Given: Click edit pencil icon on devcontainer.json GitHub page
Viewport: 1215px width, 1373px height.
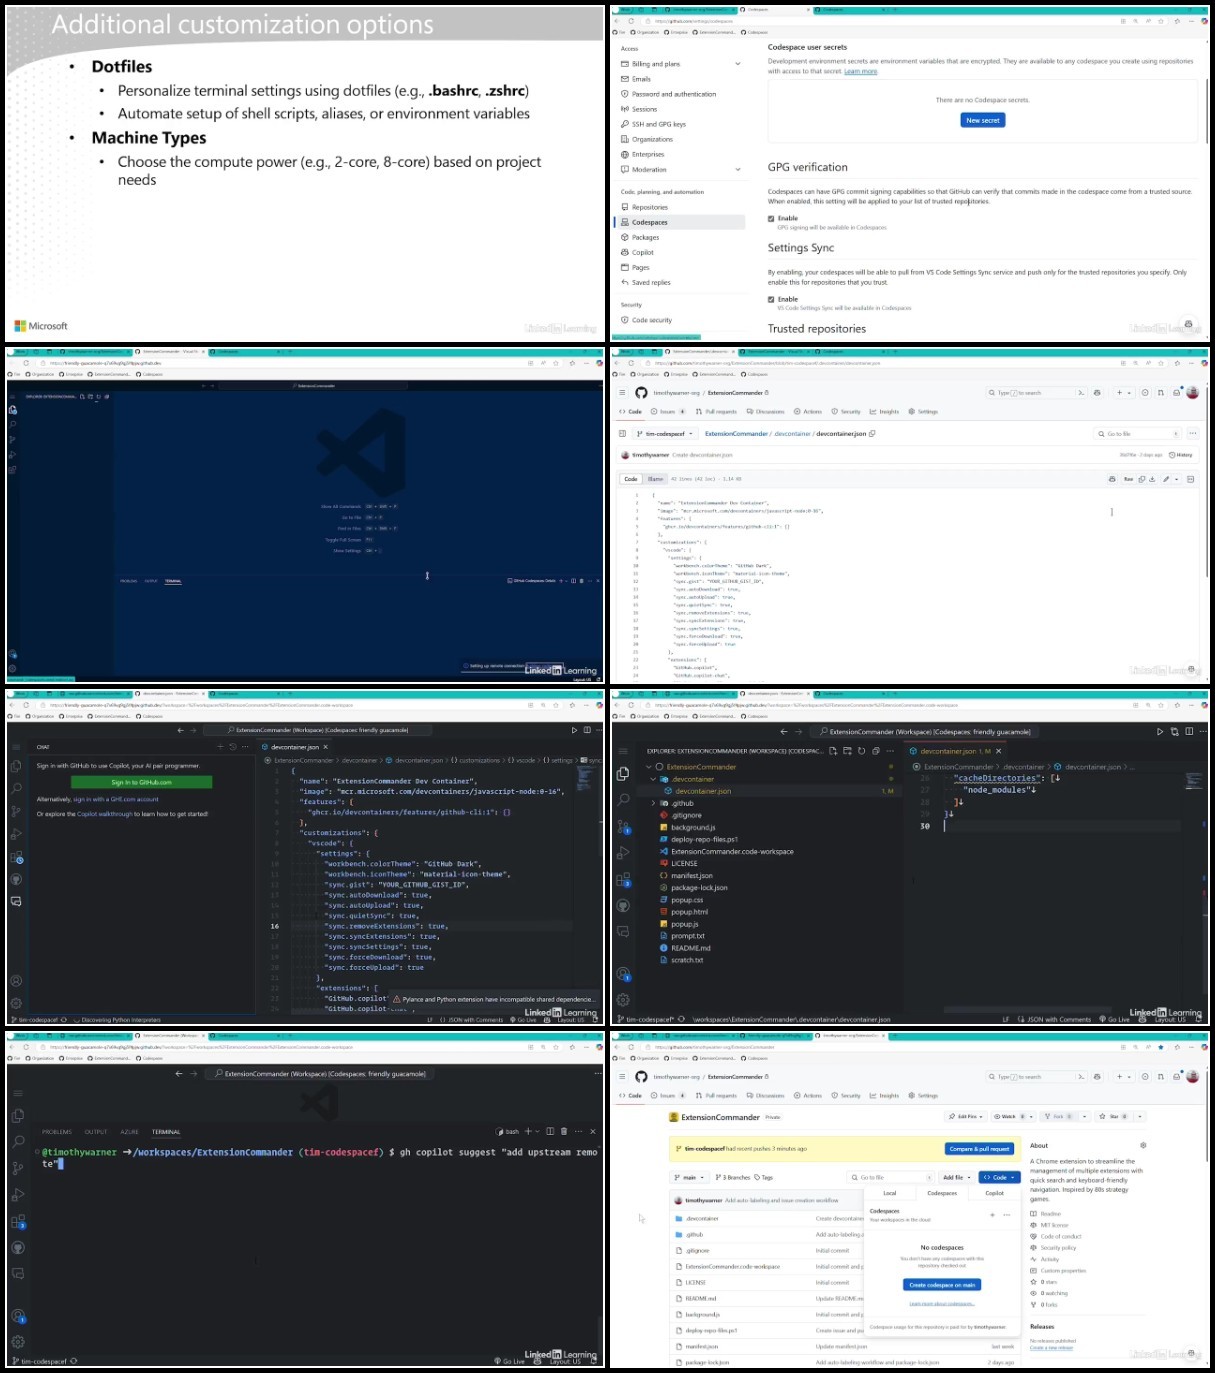Looking at the screenshot, I should pyautogui.click(x=1164, y=479).
